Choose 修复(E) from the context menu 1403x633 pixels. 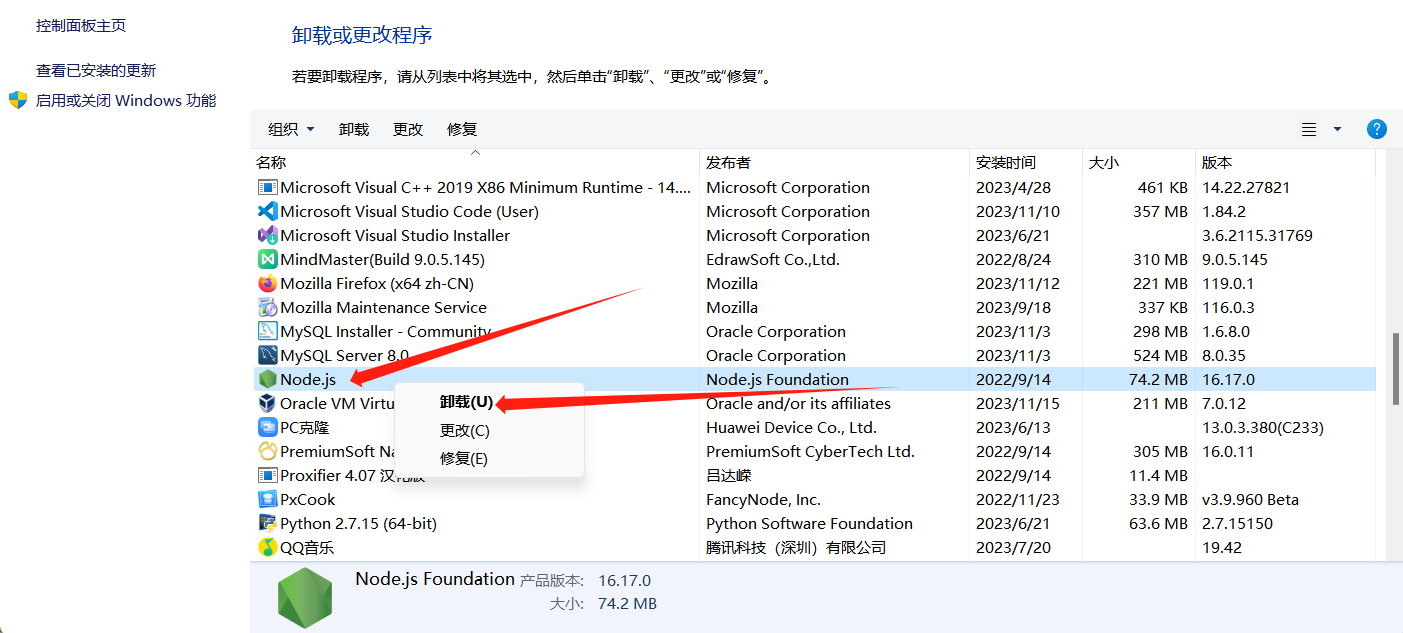[464, 459]
